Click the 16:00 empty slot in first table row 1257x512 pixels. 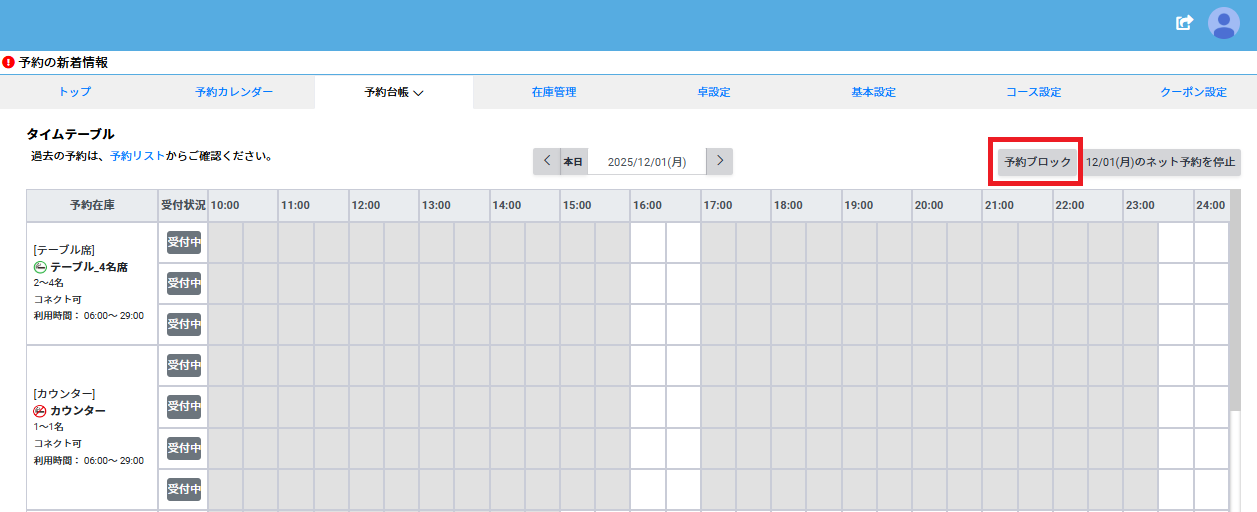pos(648,243)
